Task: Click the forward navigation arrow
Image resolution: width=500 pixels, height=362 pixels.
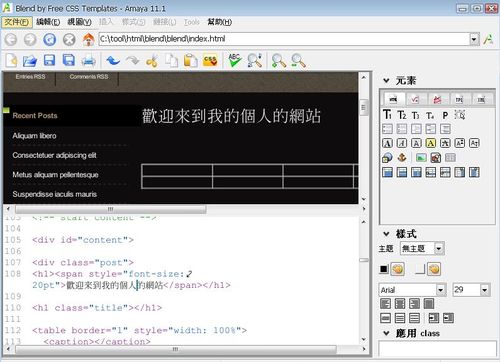Action: [x=30, y=40]
